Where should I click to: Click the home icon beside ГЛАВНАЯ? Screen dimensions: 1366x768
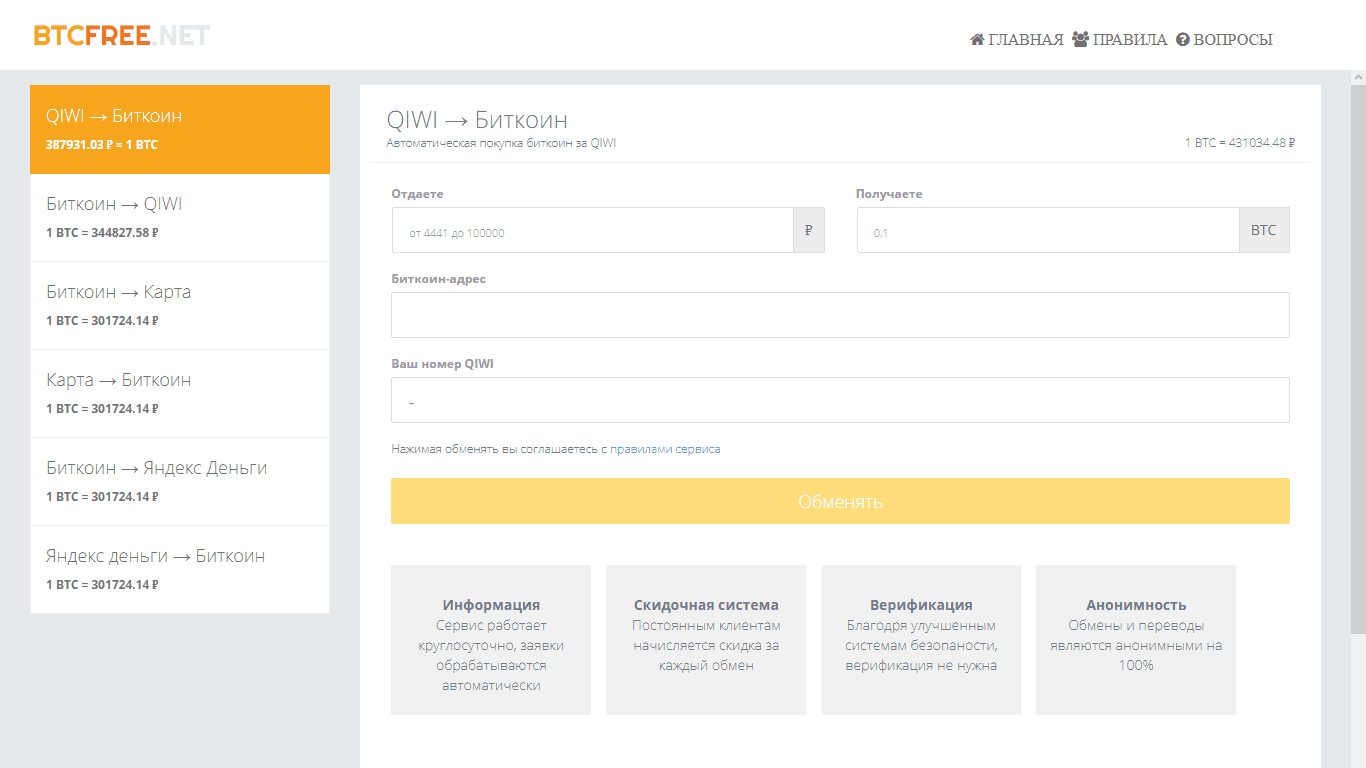[977, 40]
